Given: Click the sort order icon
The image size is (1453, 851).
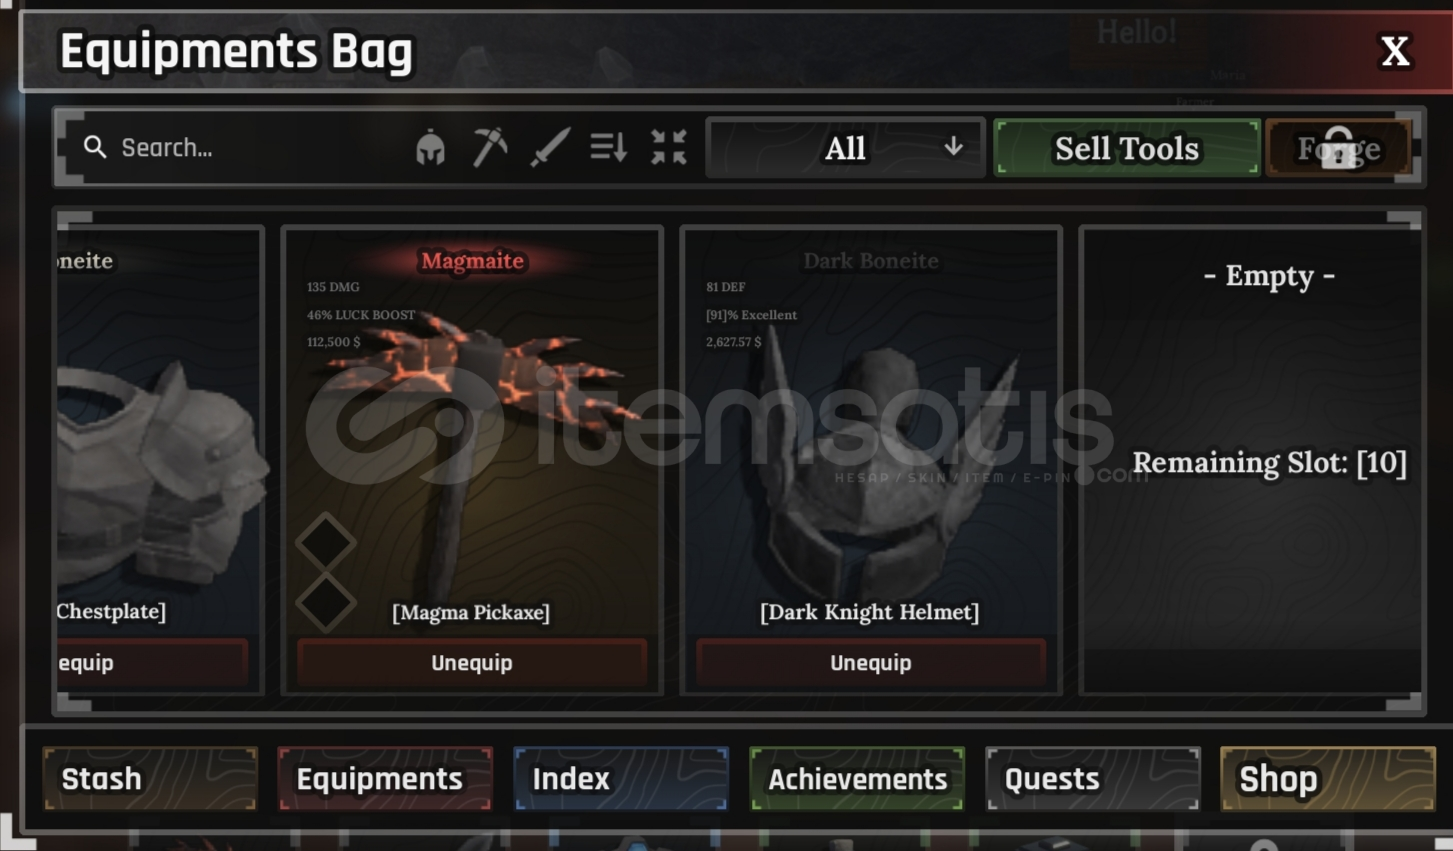Looking at the screenshot, I should coord(608,148).
